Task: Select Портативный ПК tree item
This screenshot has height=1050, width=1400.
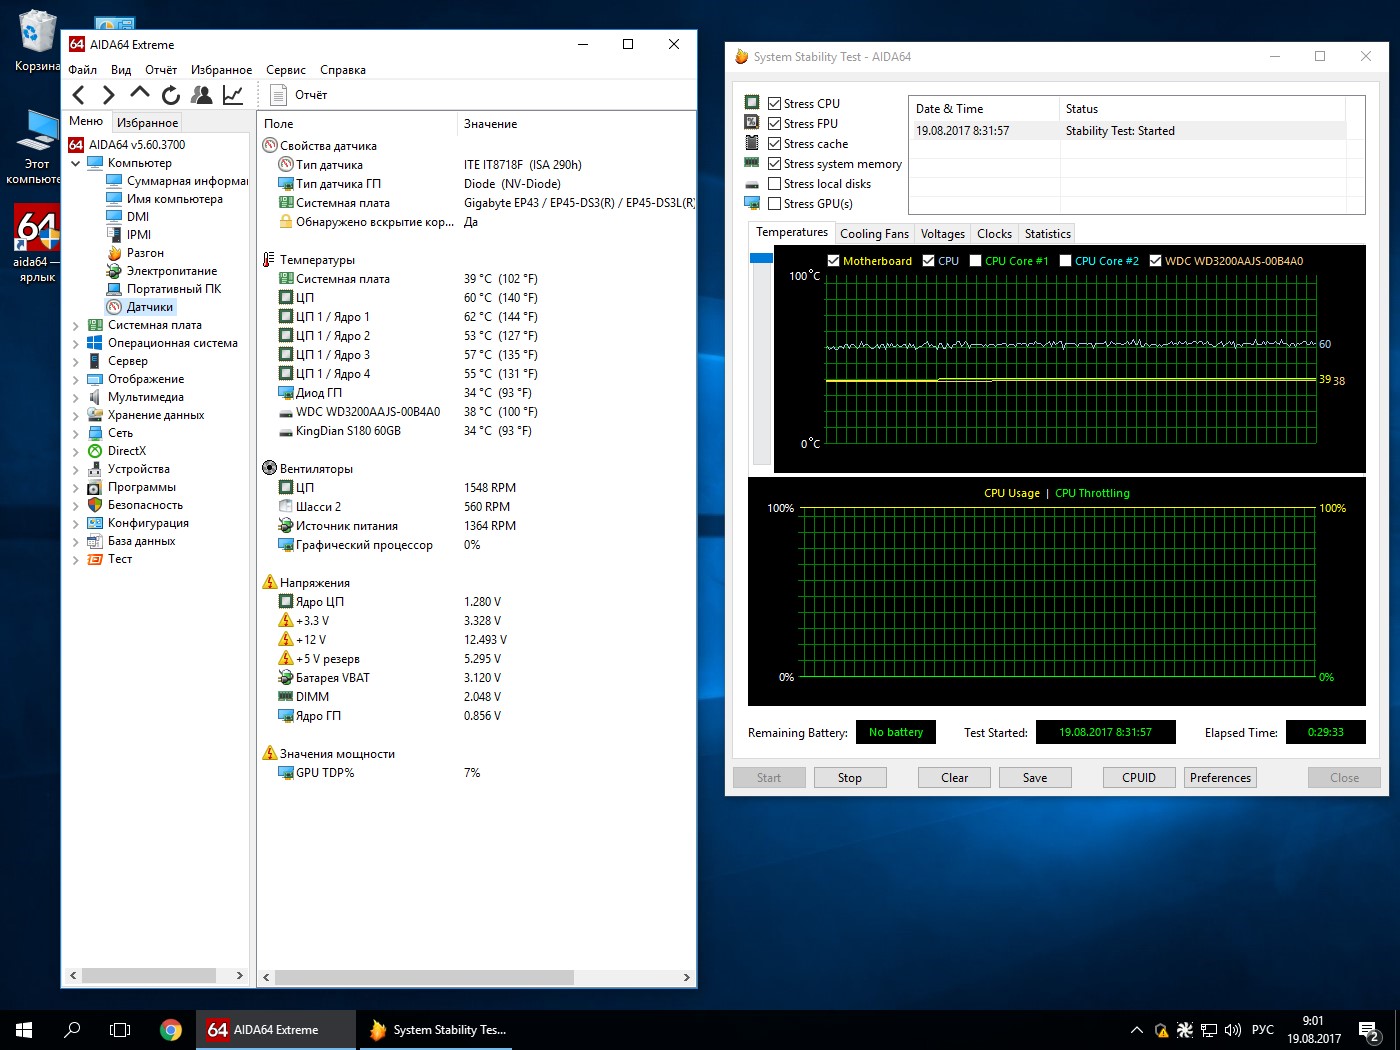Action: 174,289
